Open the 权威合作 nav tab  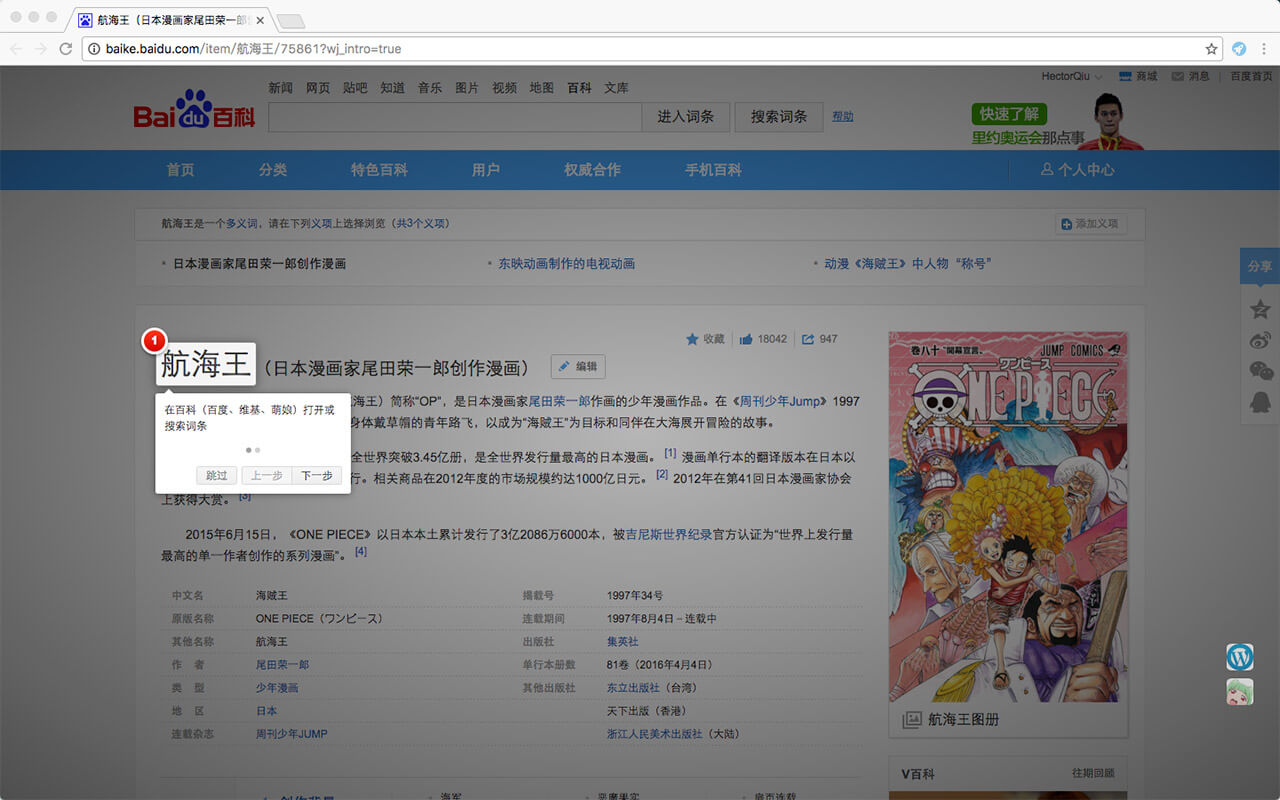592,170
